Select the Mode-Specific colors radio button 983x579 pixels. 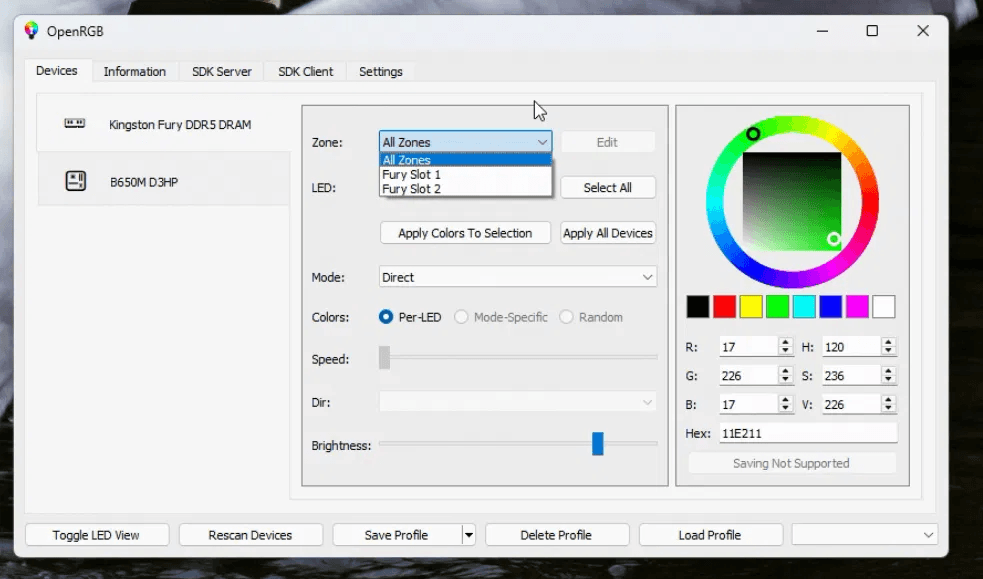(461, 317)
